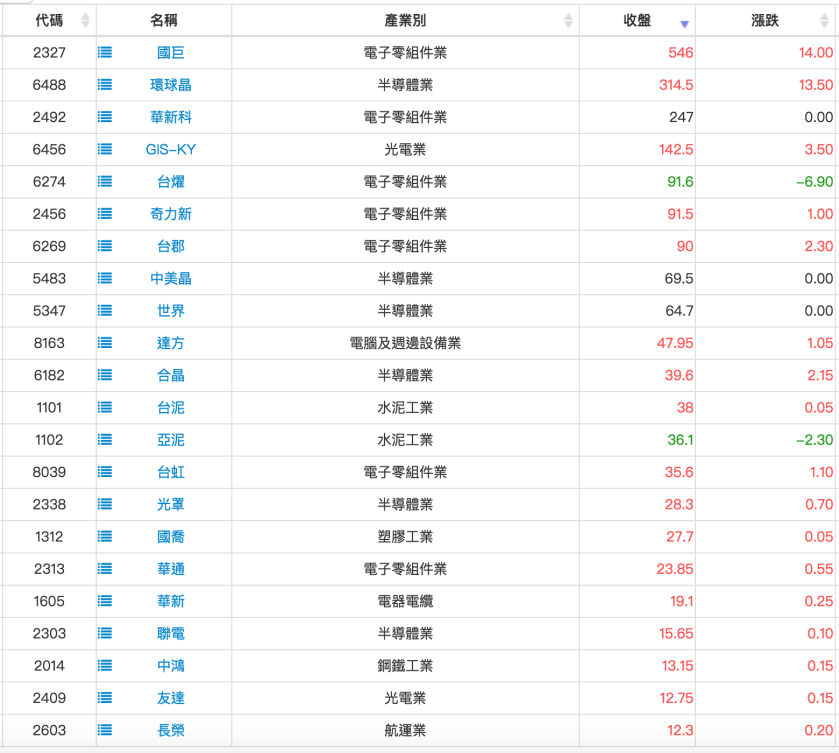Screen dimensions: 839x753
Task: Sort by 產業別 using sort arrows
Action: 568,21
